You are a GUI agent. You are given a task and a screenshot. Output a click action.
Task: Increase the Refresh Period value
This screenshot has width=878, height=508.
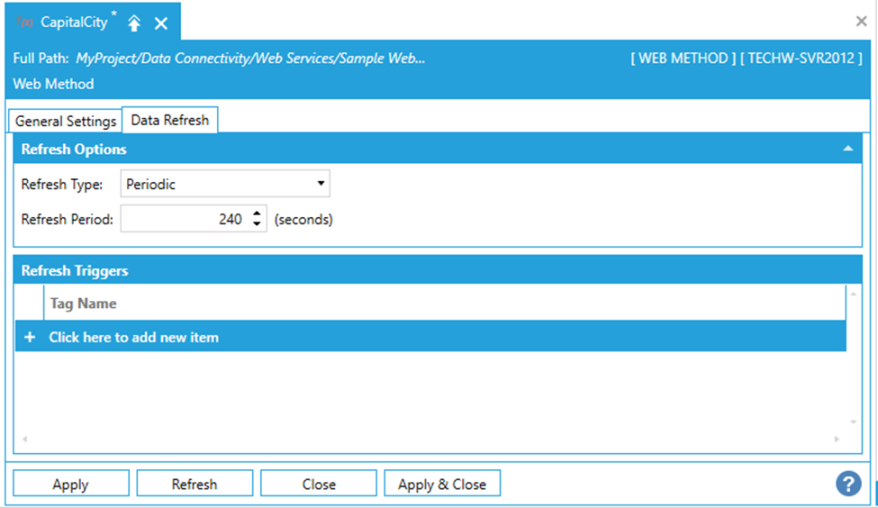click(257, 213)
